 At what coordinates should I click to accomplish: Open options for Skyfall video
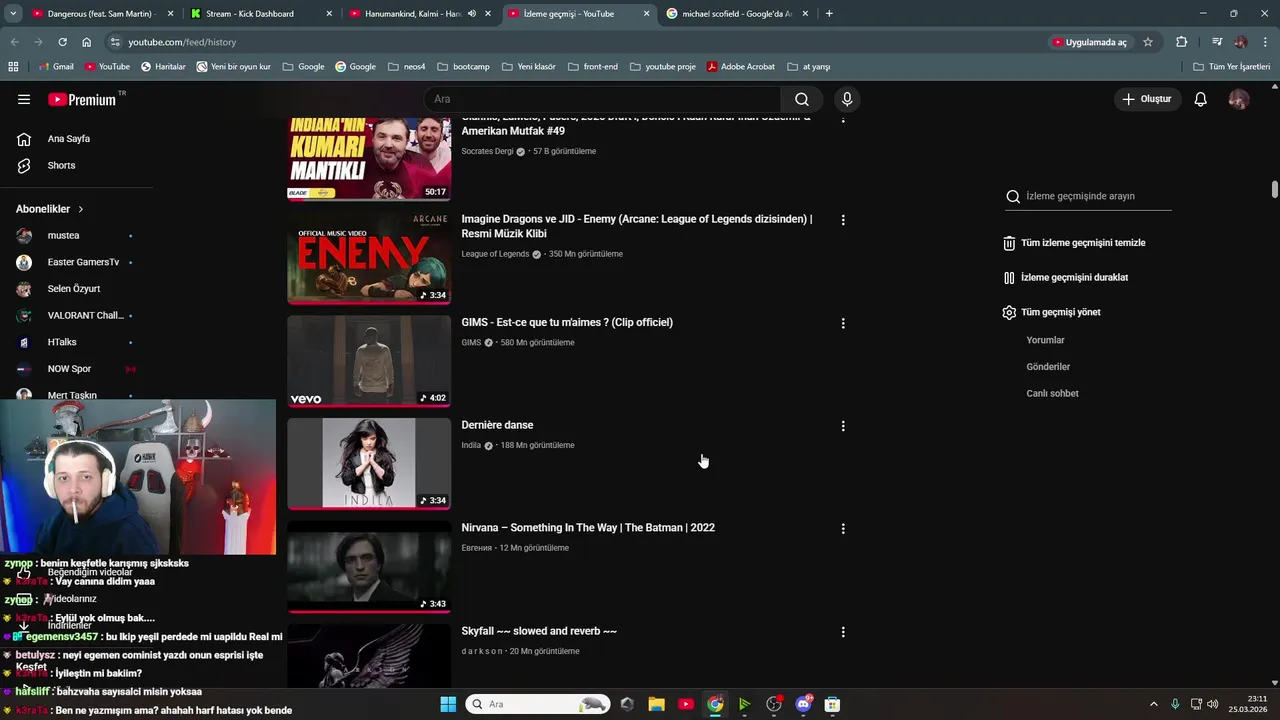(843, 632)
